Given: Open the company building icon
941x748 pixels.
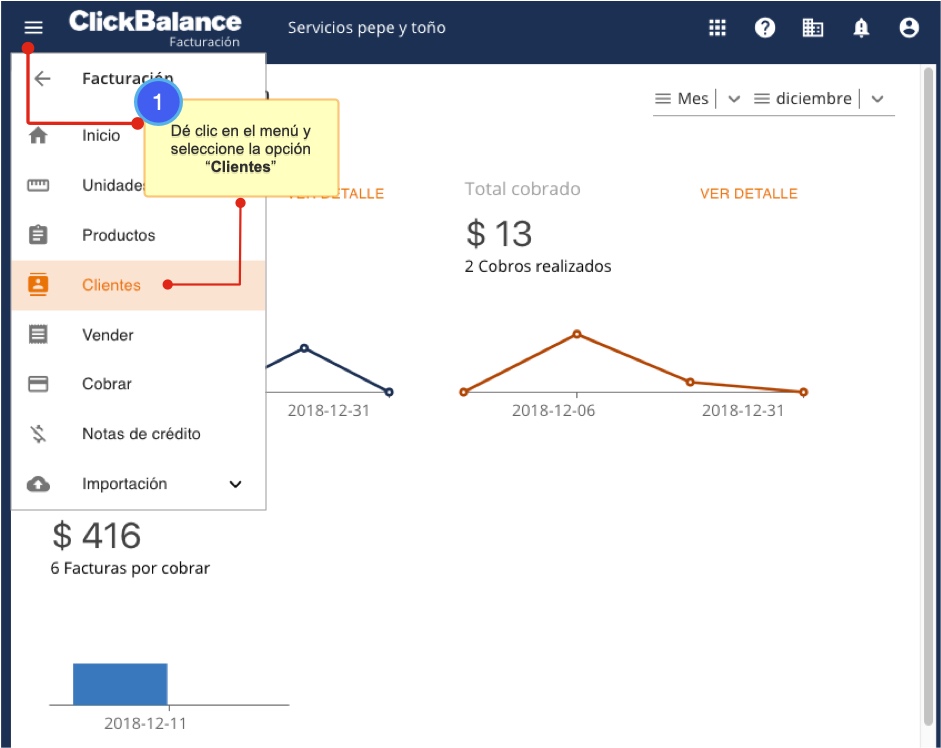Looking at the screenshot, I should pos(813,28).
